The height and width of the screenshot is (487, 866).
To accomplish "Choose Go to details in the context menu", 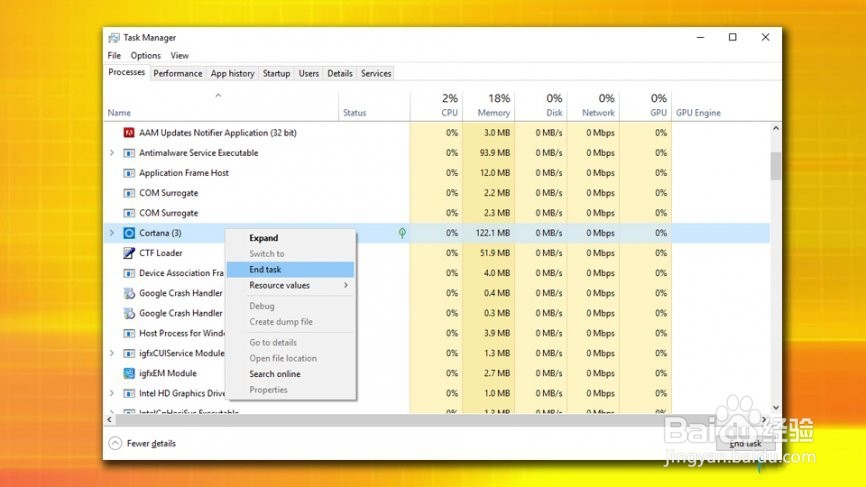I will 291,342.
